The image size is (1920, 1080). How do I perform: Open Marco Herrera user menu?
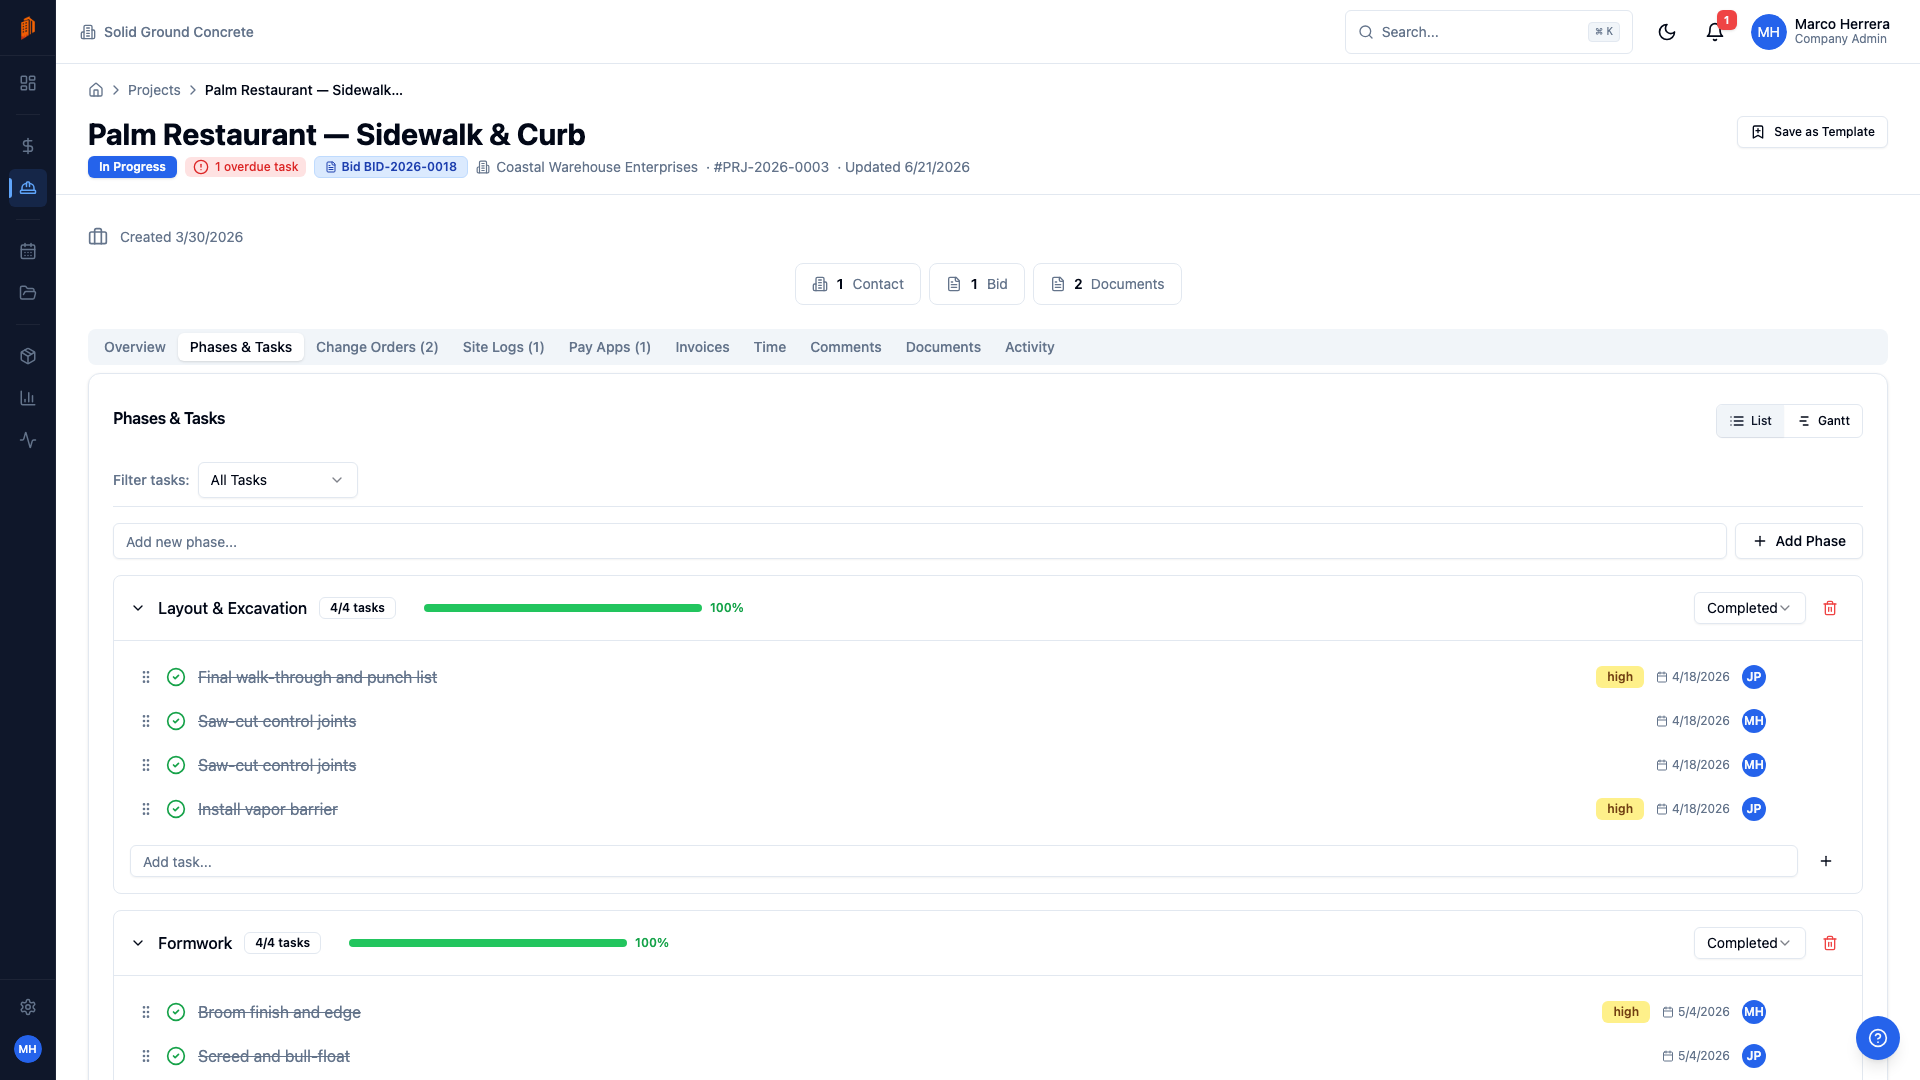(1820, 32)
